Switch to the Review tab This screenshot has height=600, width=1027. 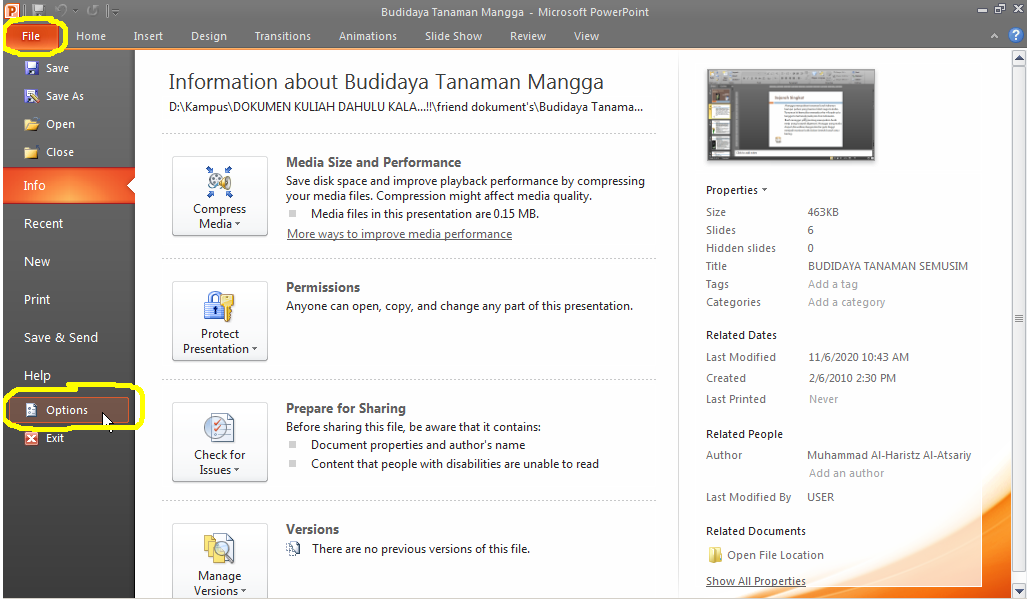click(x=528, y=36)
